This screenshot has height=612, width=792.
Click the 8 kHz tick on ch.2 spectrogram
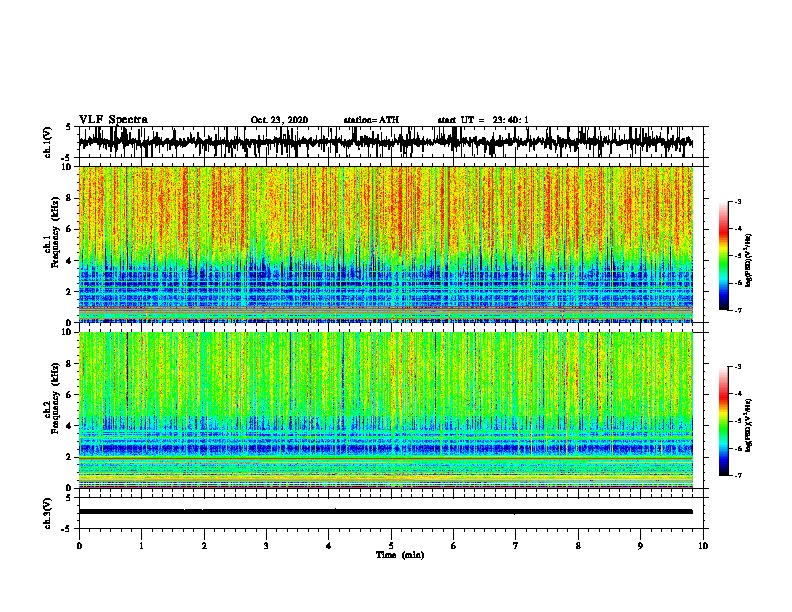(69, 364)
